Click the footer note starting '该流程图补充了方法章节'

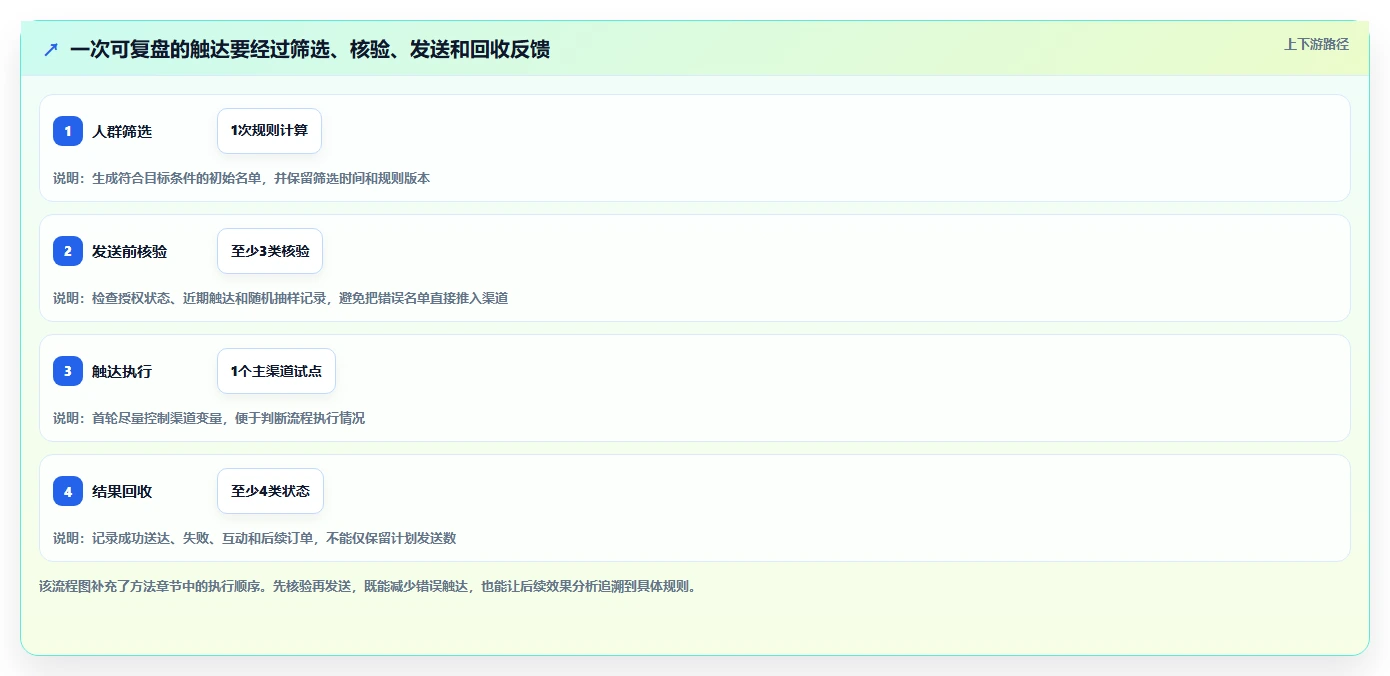(367, 586)
